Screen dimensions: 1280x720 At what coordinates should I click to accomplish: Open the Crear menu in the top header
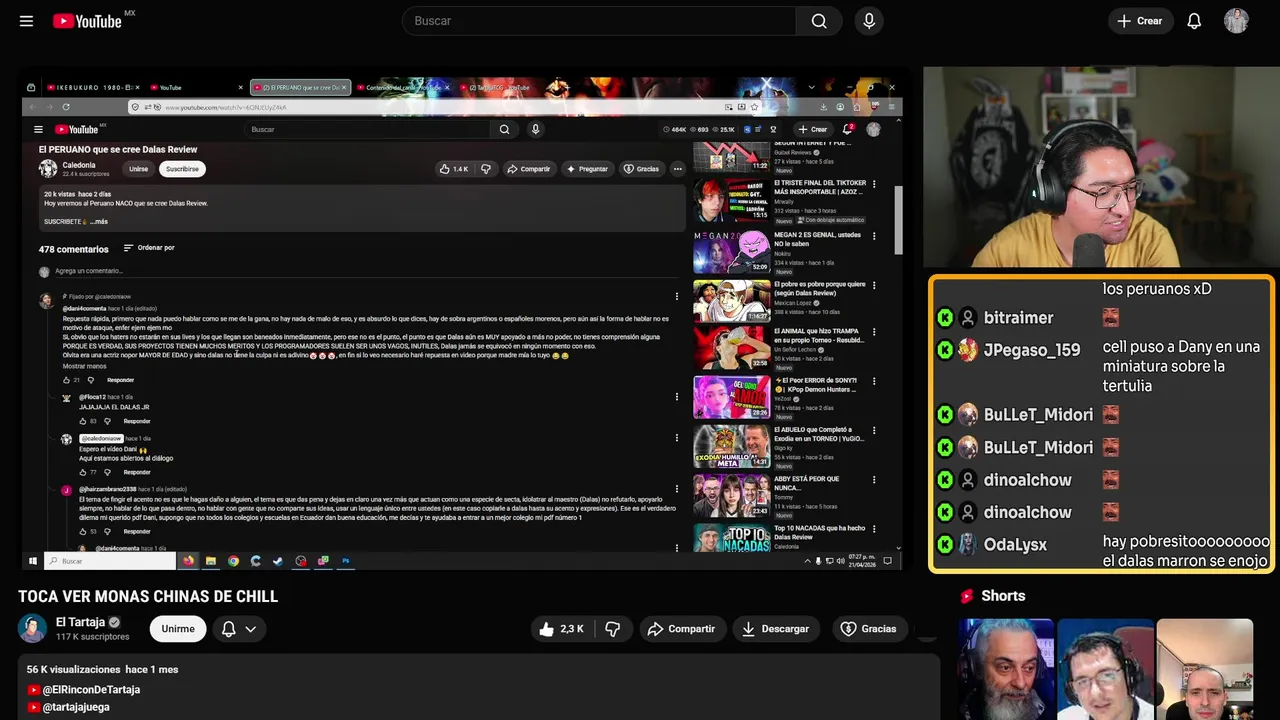coord(1140,21)
